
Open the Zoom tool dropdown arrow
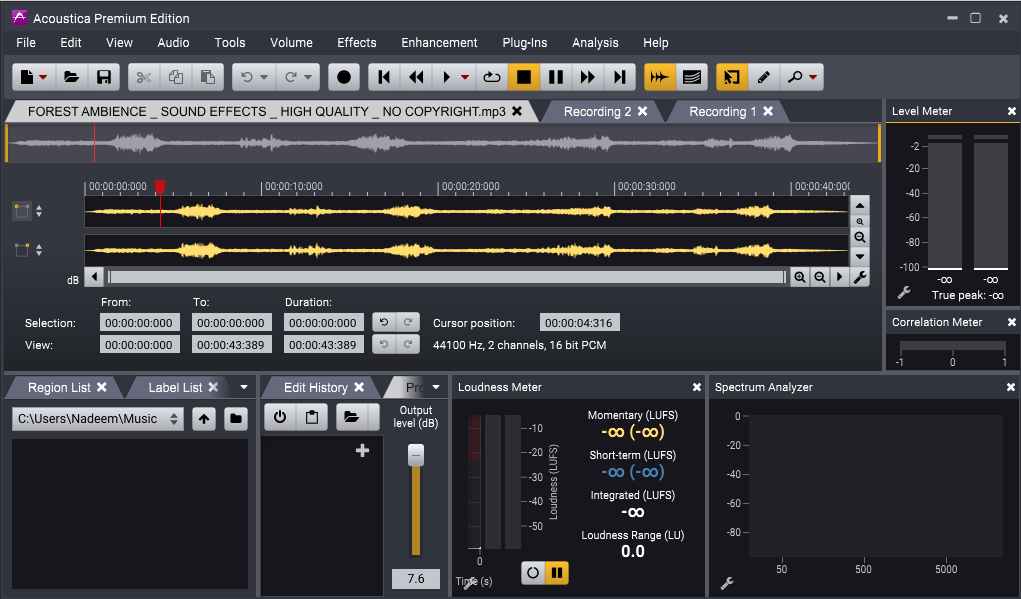[813, 77]
